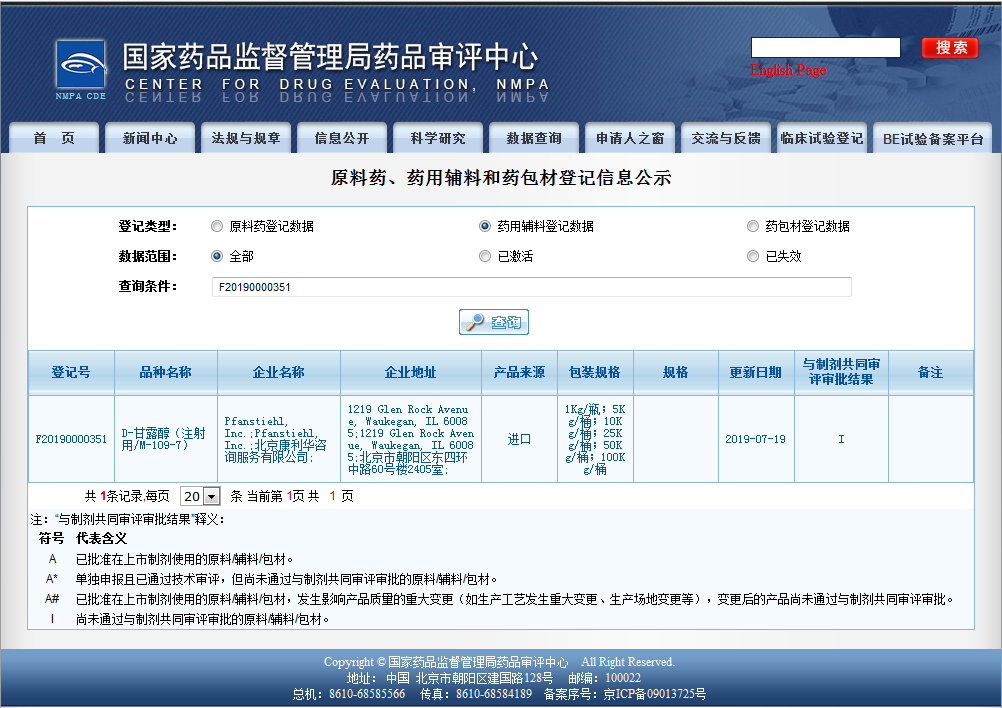This screenshot has height=708, width=1002.
Task: Open the 新闻中心 tab
Action: [x=150, y=138]
